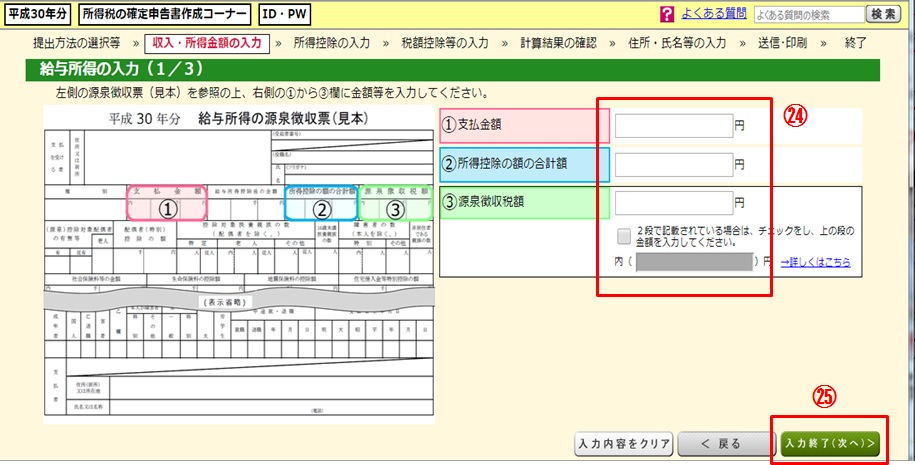Click 入力終了(次へ)> button
This screenshot has height=465, width=915.
click(x=830, y=443)
